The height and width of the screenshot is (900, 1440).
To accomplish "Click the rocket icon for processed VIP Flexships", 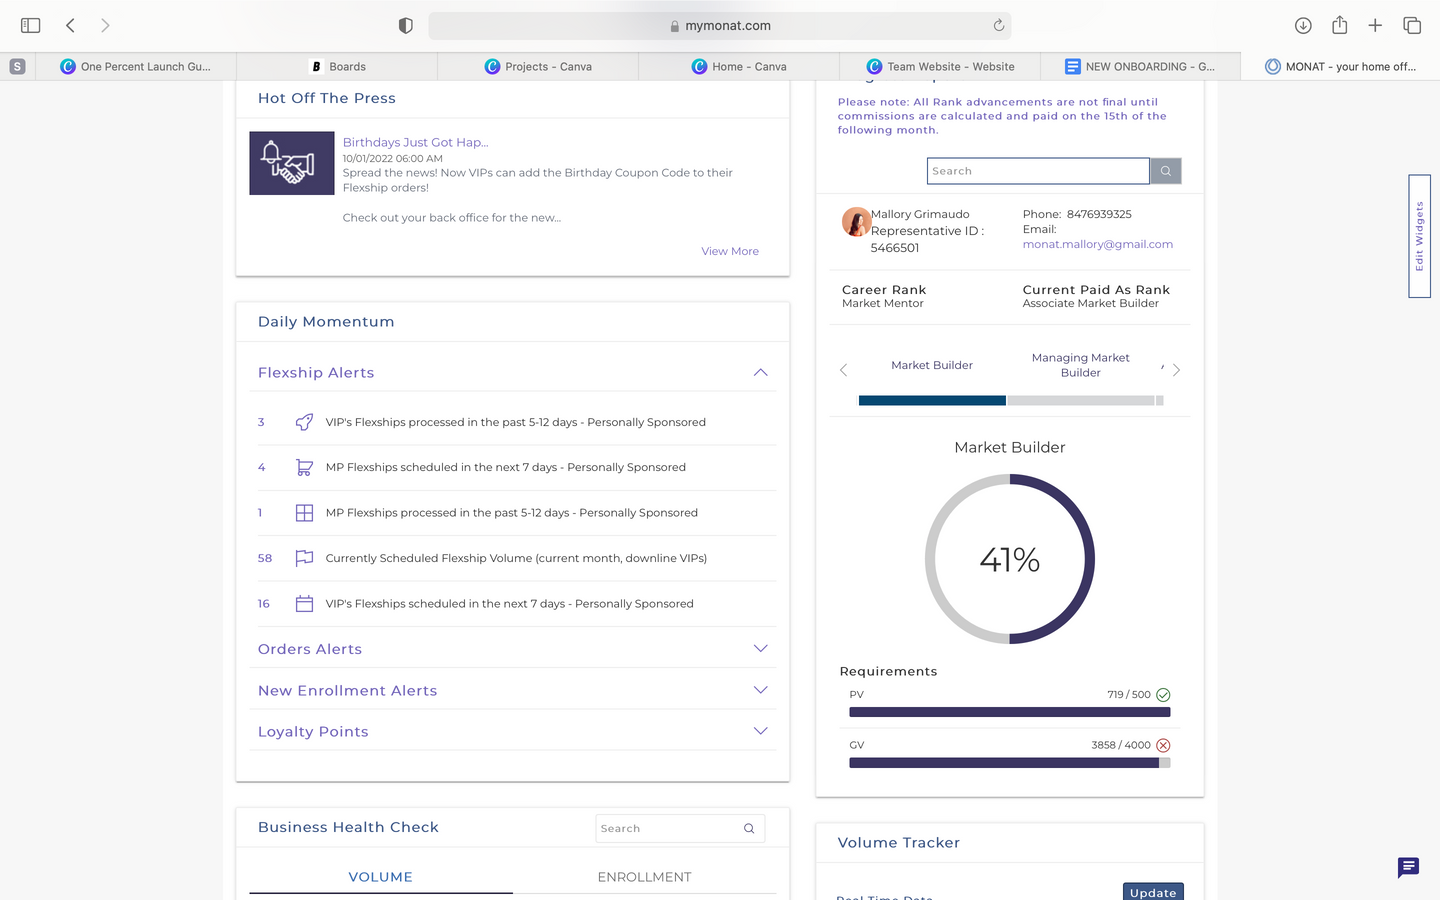I will (x=304, y=422).
